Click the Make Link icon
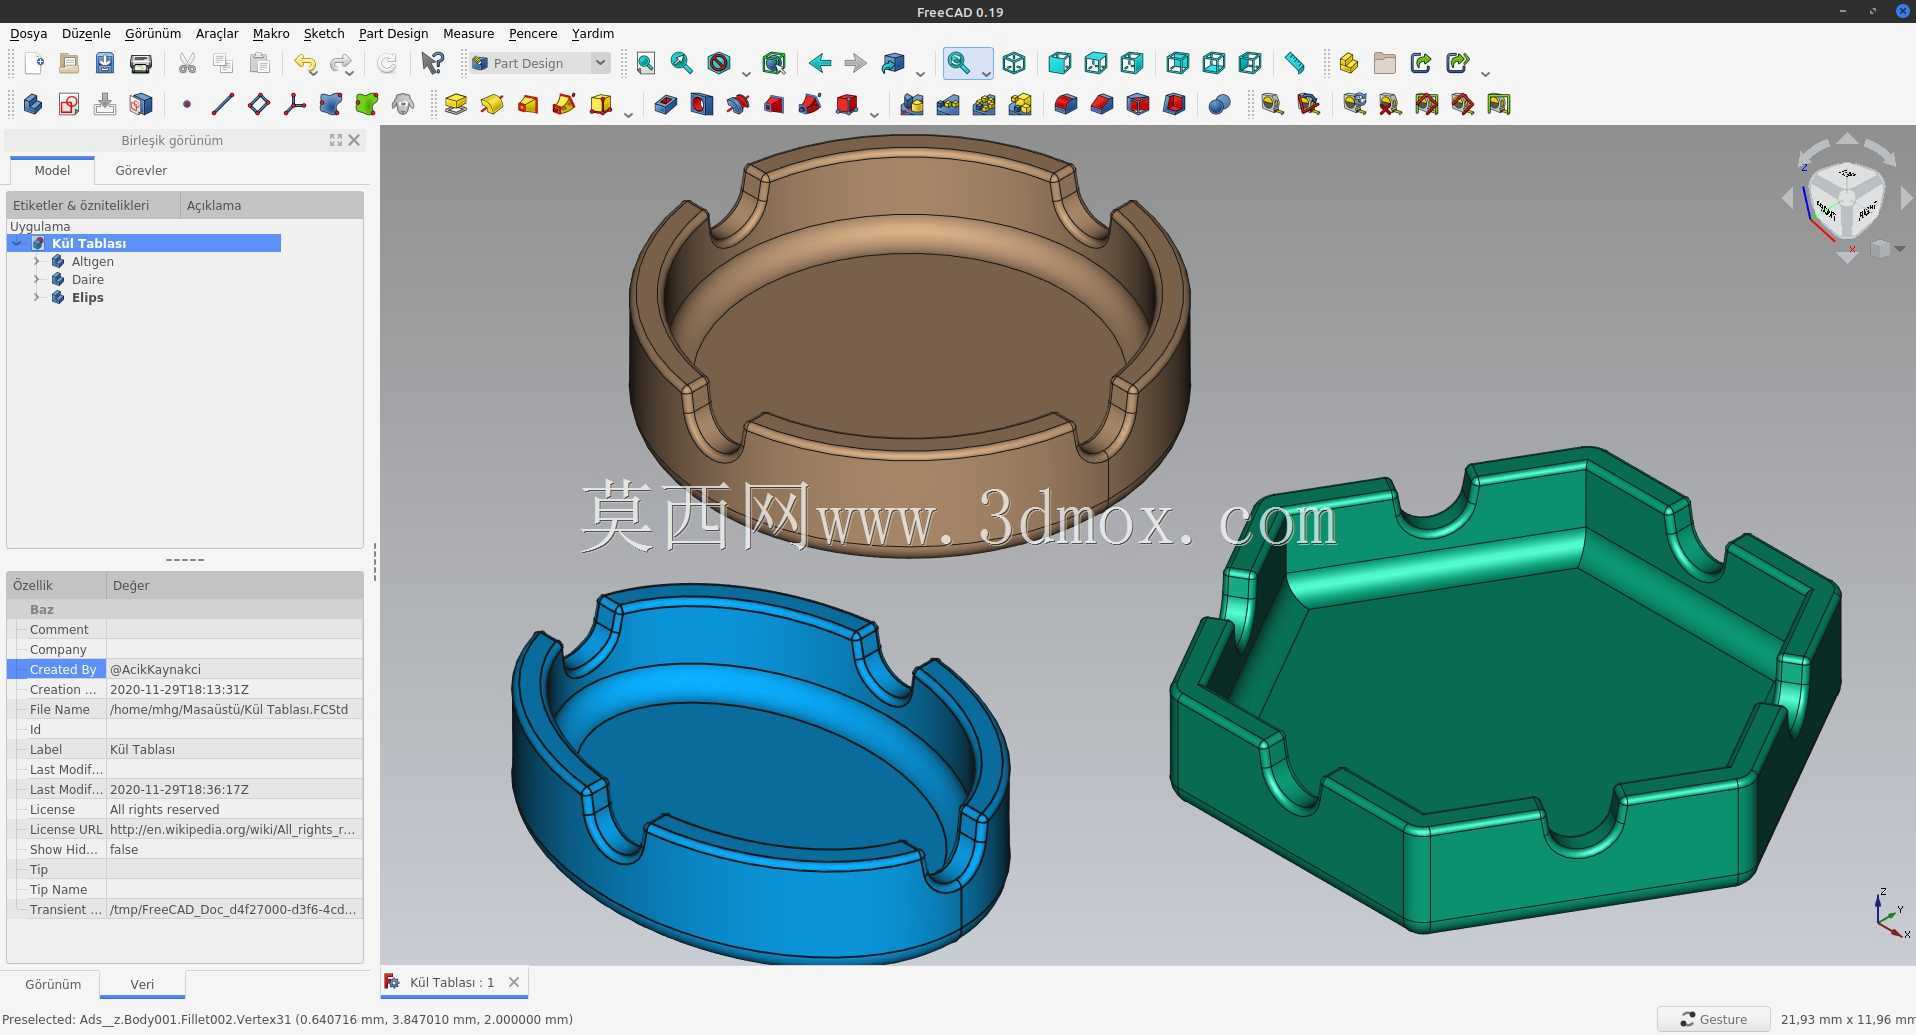 [1421, 64]
